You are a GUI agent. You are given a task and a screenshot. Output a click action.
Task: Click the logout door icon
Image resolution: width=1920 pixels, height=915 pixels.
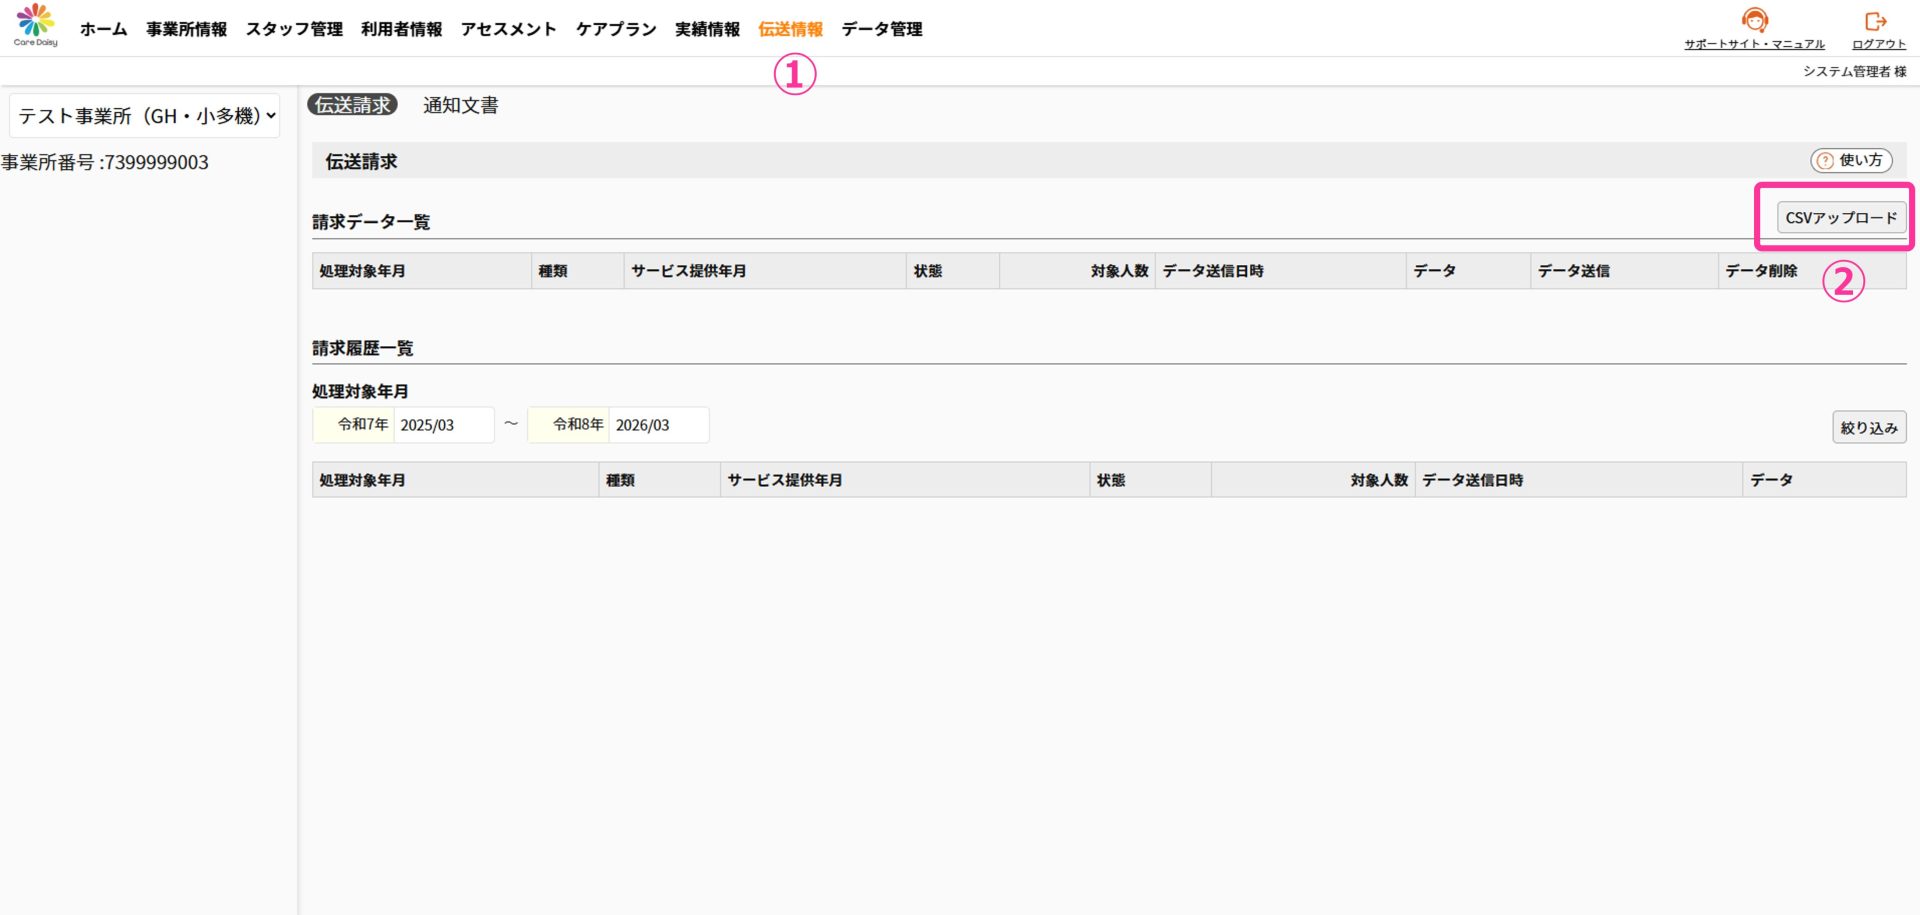1877,21
